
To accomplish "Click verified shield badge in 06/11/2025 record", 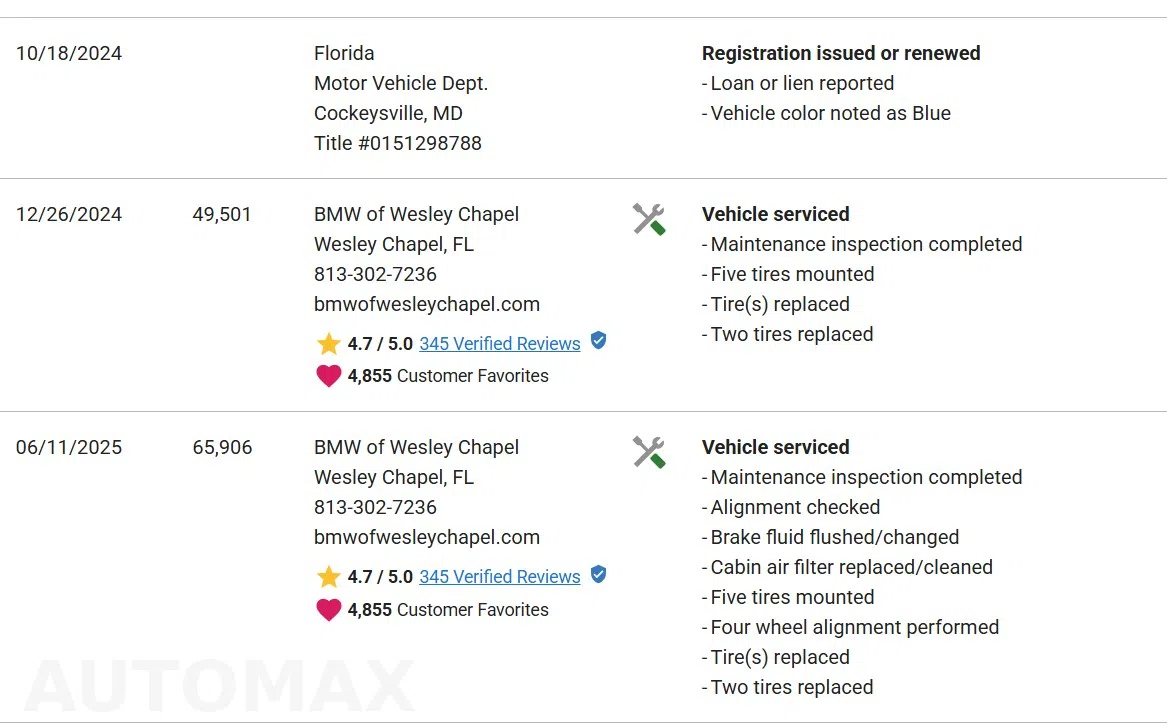I will pyautogui.click(x=598, y=575).
